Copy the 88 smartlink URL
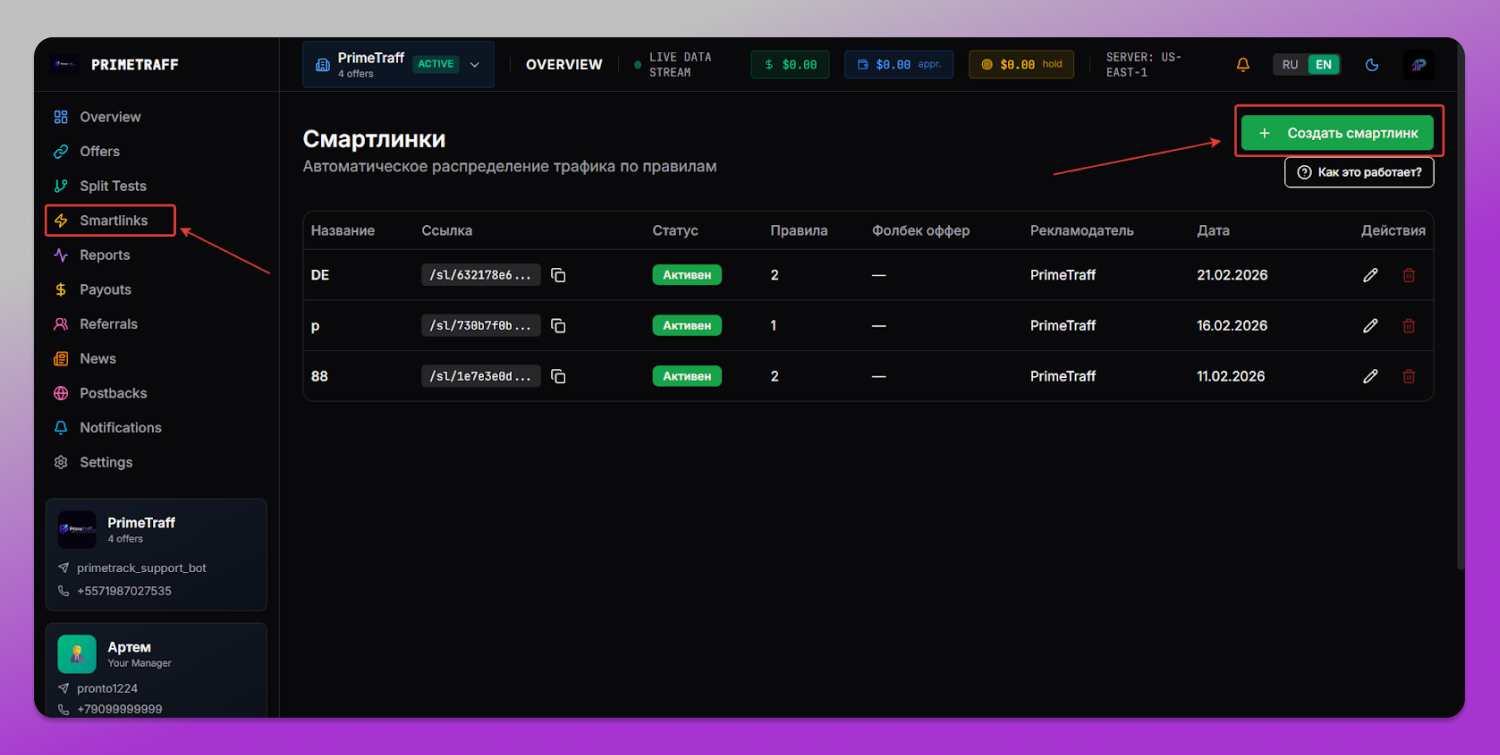 (559, 376)
